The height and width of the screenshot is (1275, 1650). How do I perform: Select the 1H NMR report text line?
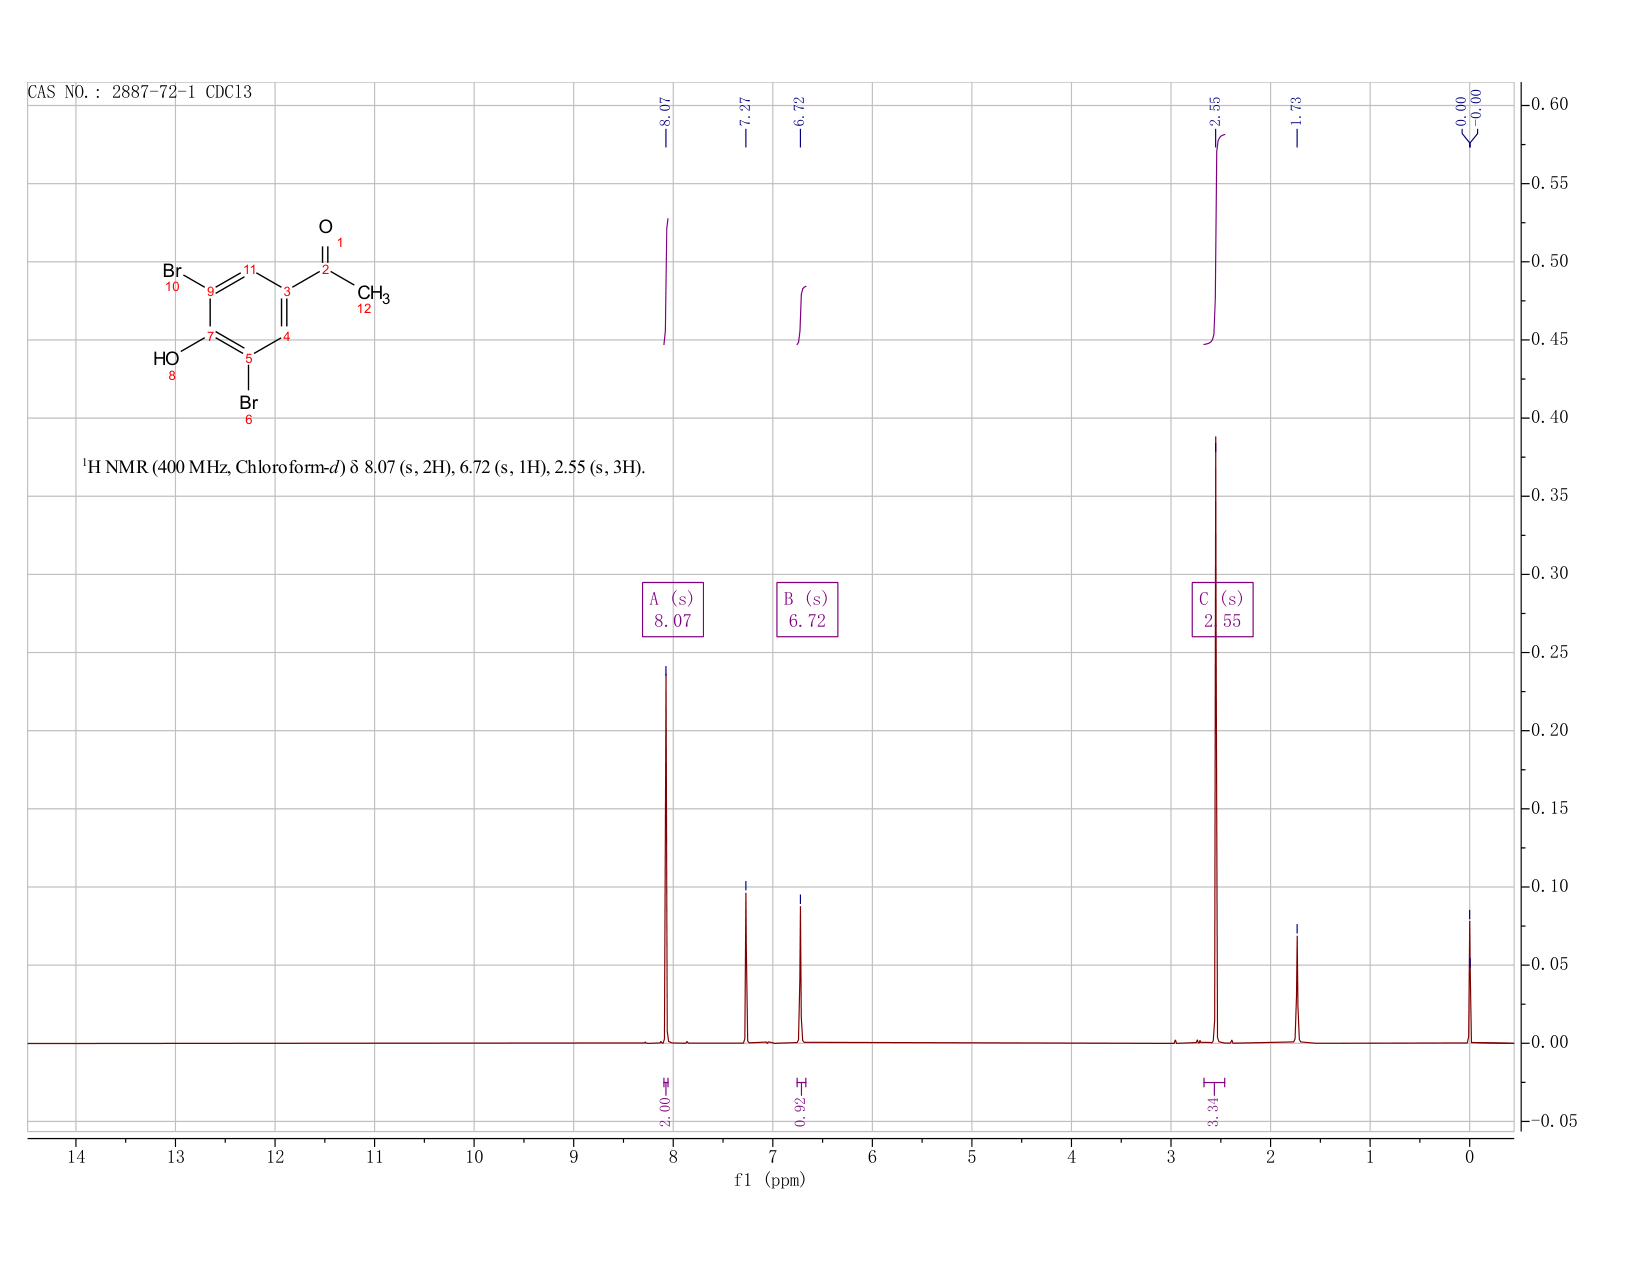click(x=363, y=467)
